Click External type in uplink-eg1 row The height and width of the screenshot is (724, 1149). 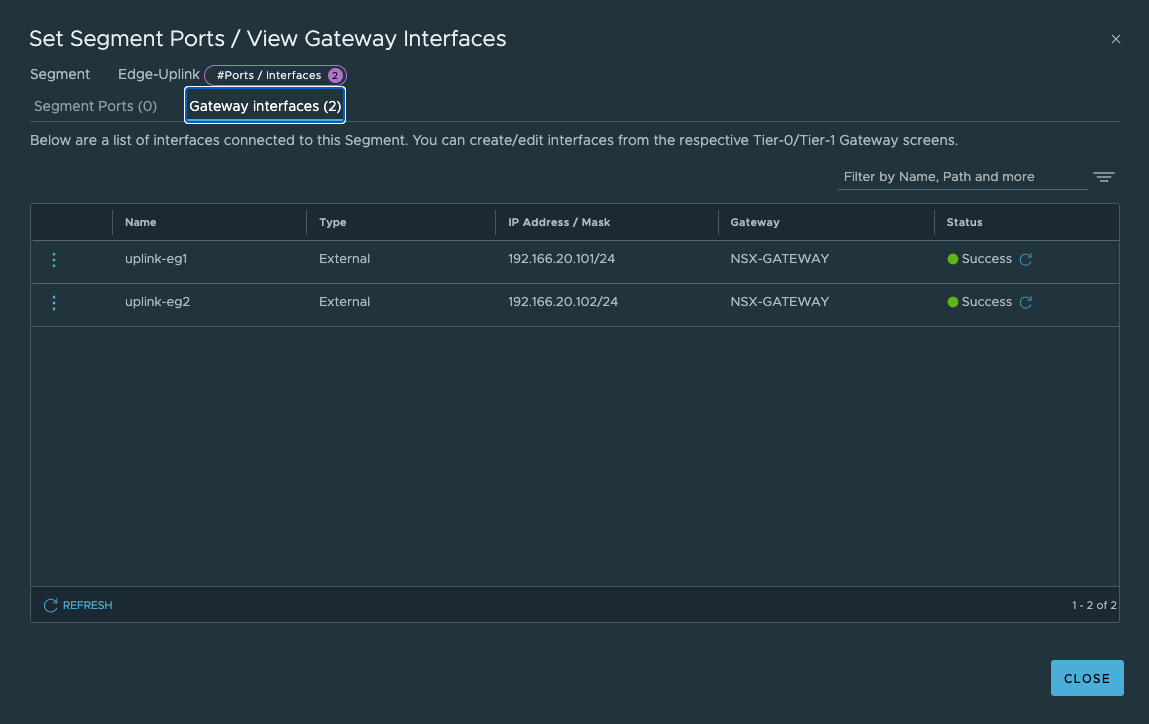(344, 259)
